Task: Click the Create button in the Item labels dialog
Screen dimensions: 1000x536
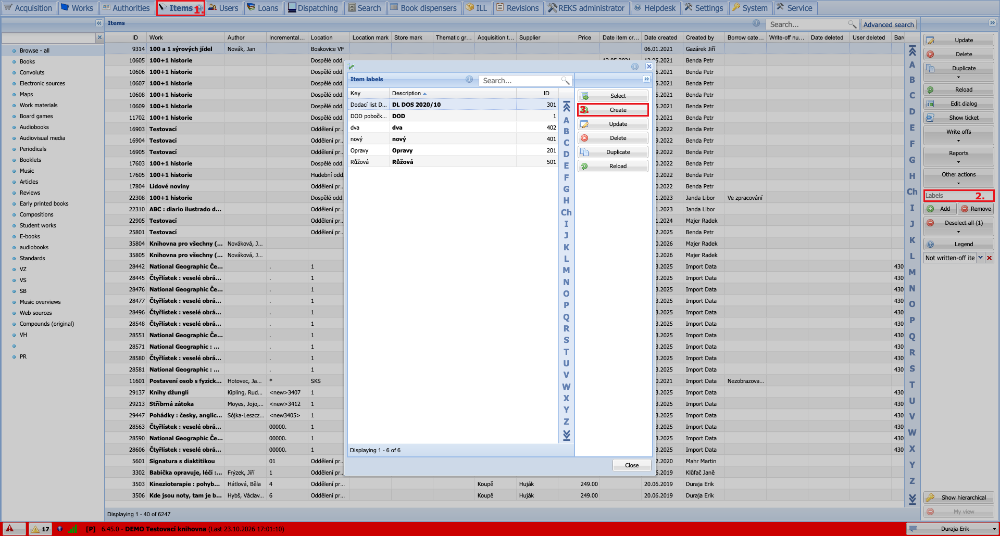Action: pos(613,110)
